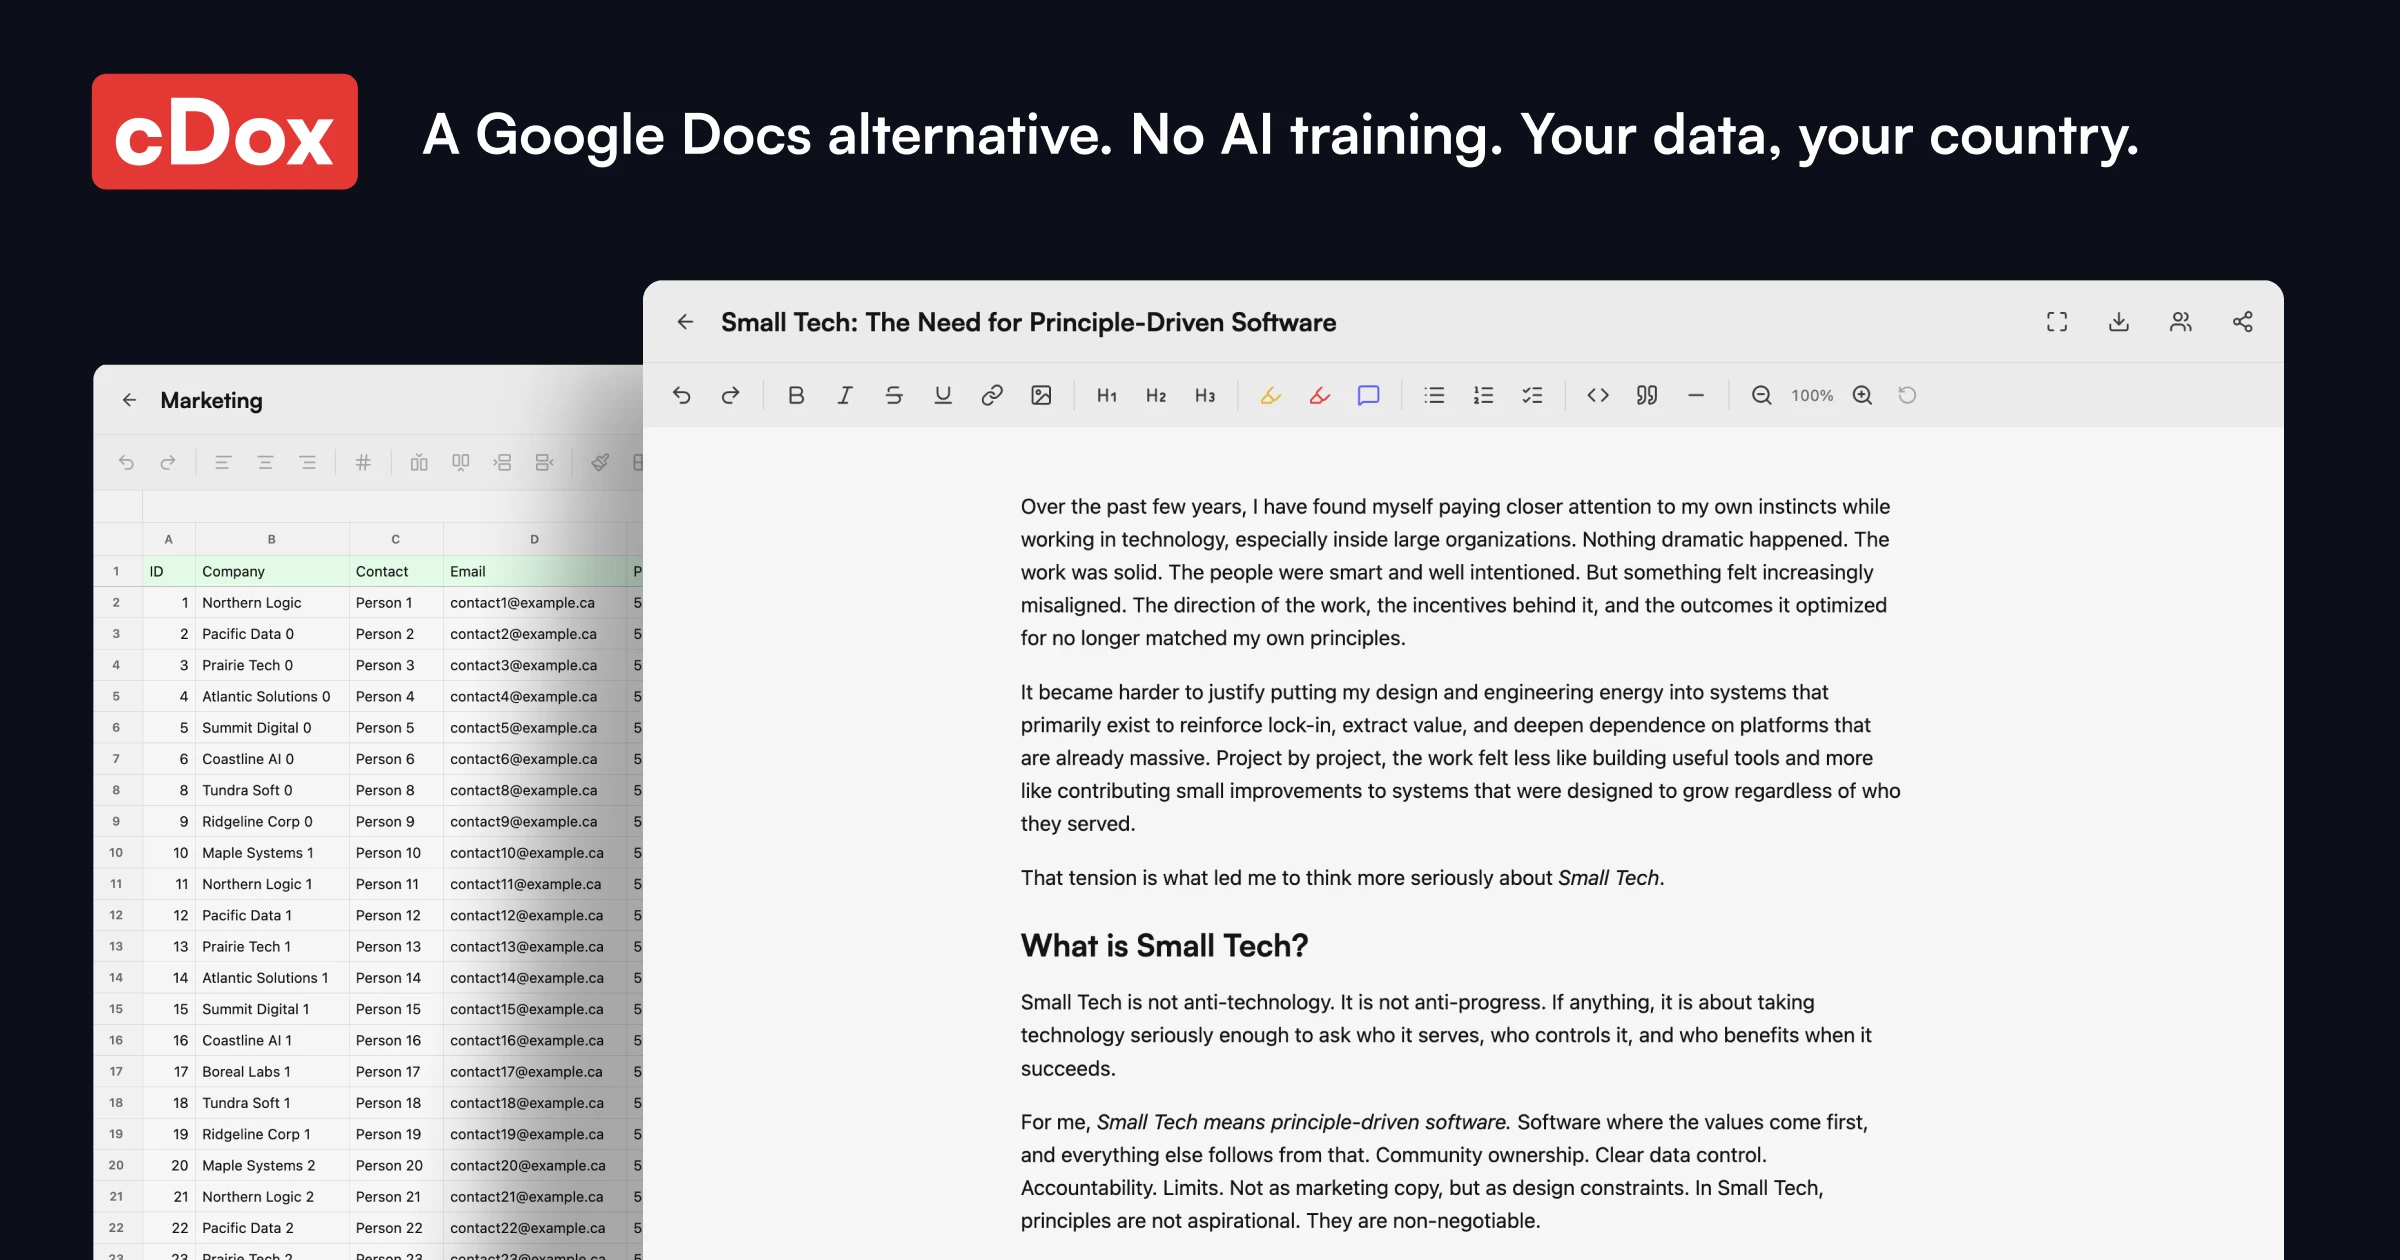Click the red cDox logo

click(x=225, y=132)
